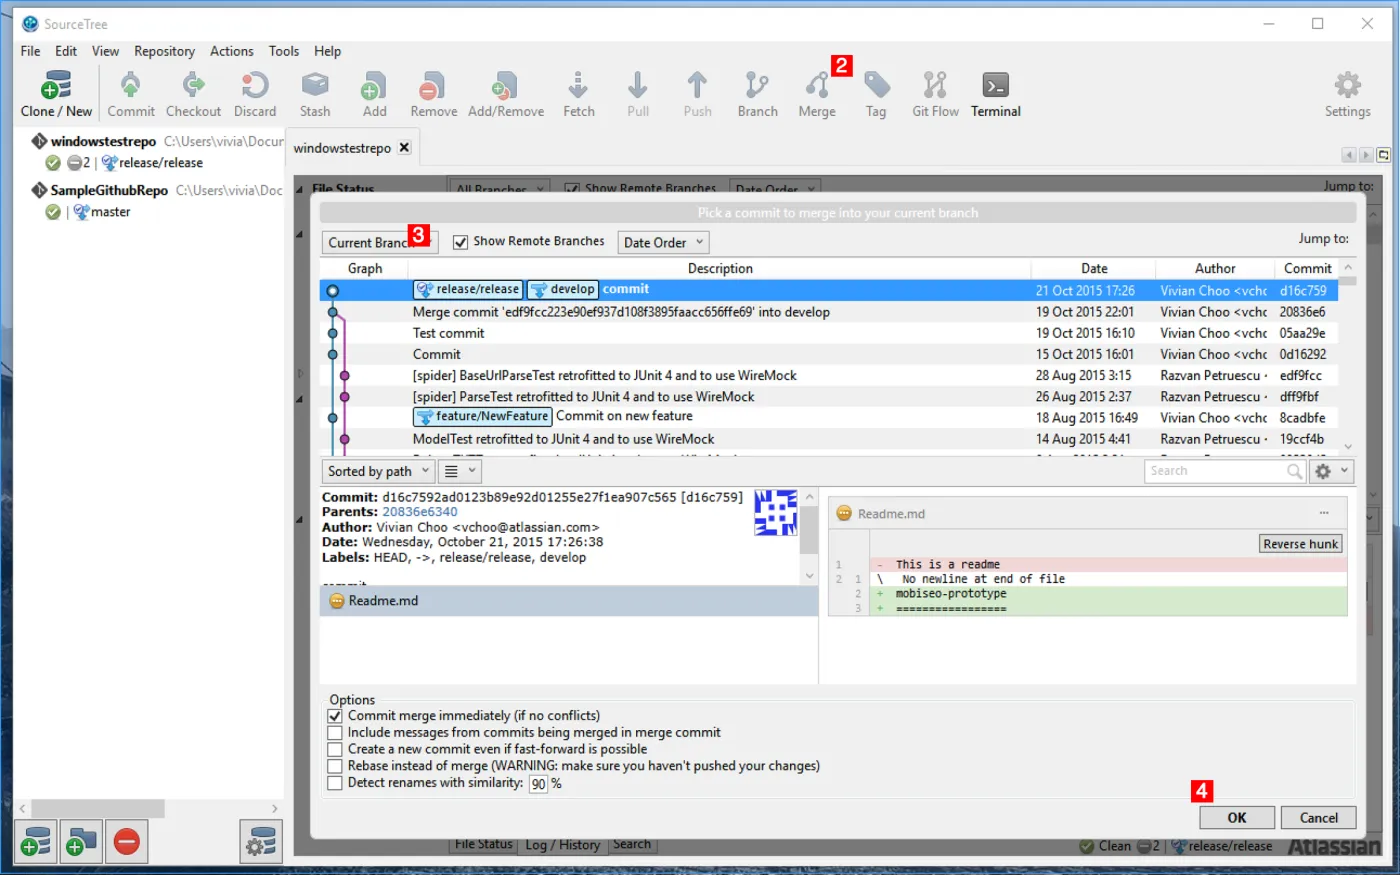Open the Tools menu
Screen dimensions: 1400x875
[x=284, y=51]
